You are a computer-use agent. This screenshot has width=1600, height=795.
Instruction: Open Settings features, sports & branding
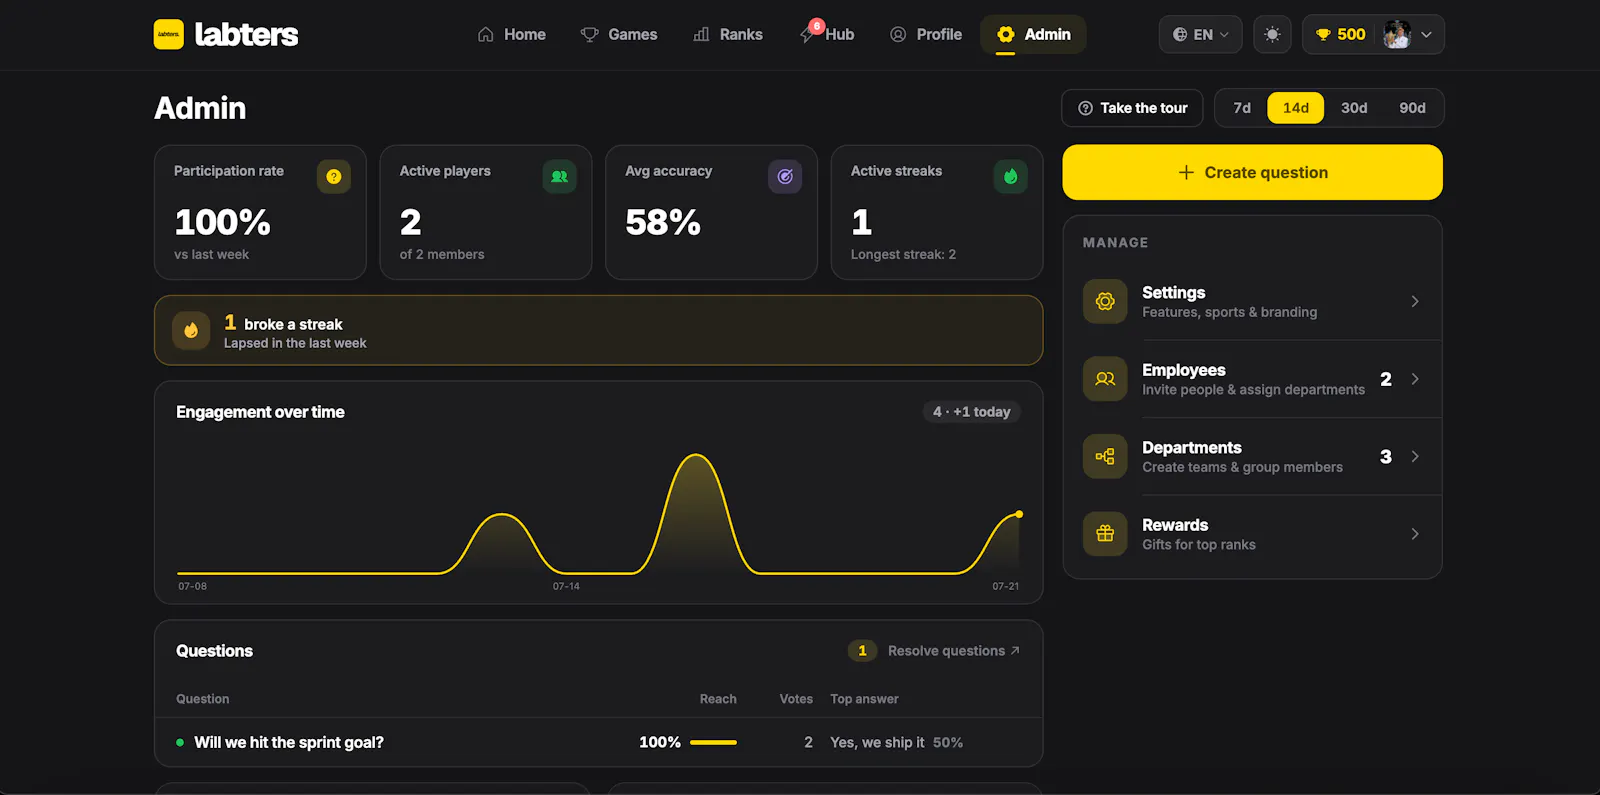pos(1253,301)
